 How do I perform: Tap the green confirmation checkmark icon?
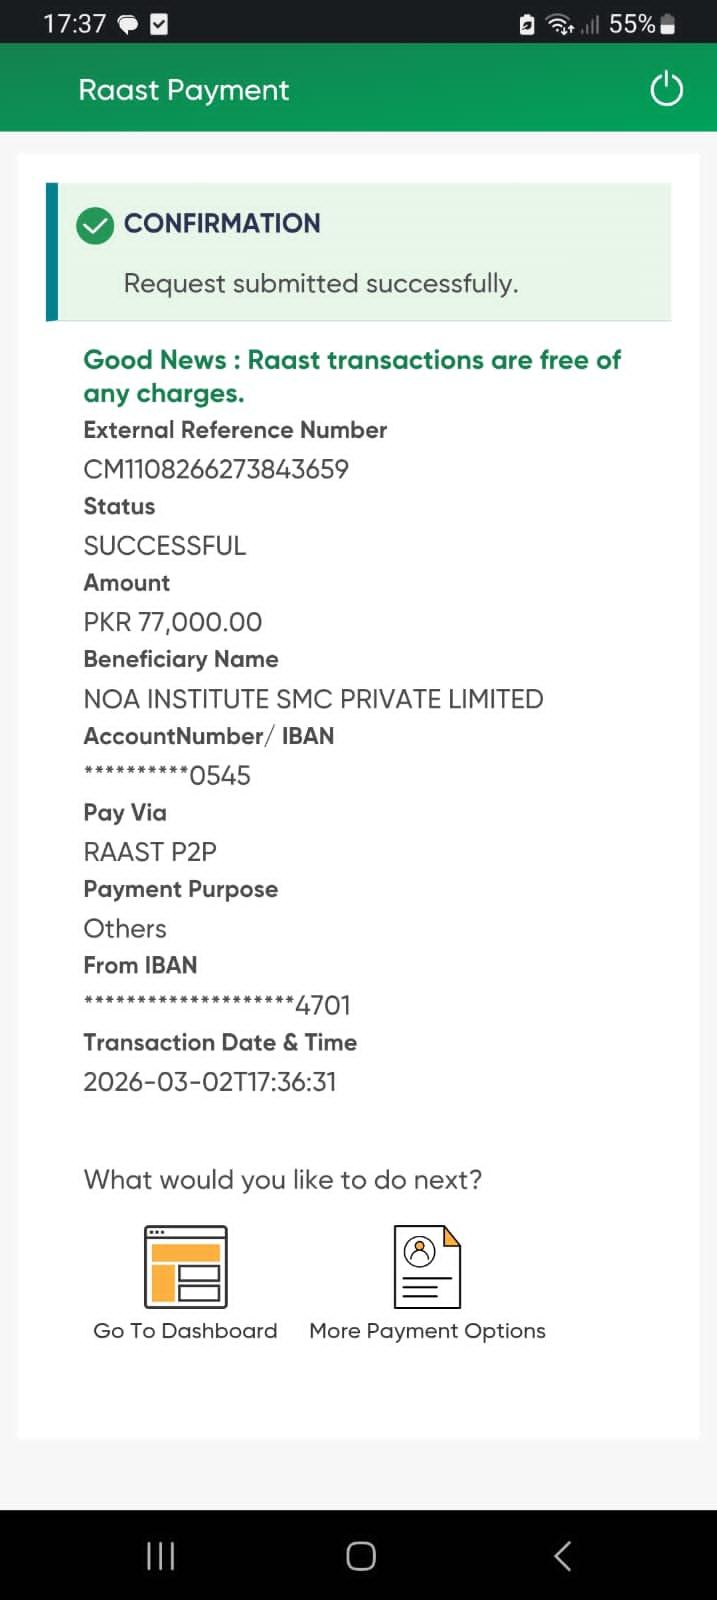95,225
